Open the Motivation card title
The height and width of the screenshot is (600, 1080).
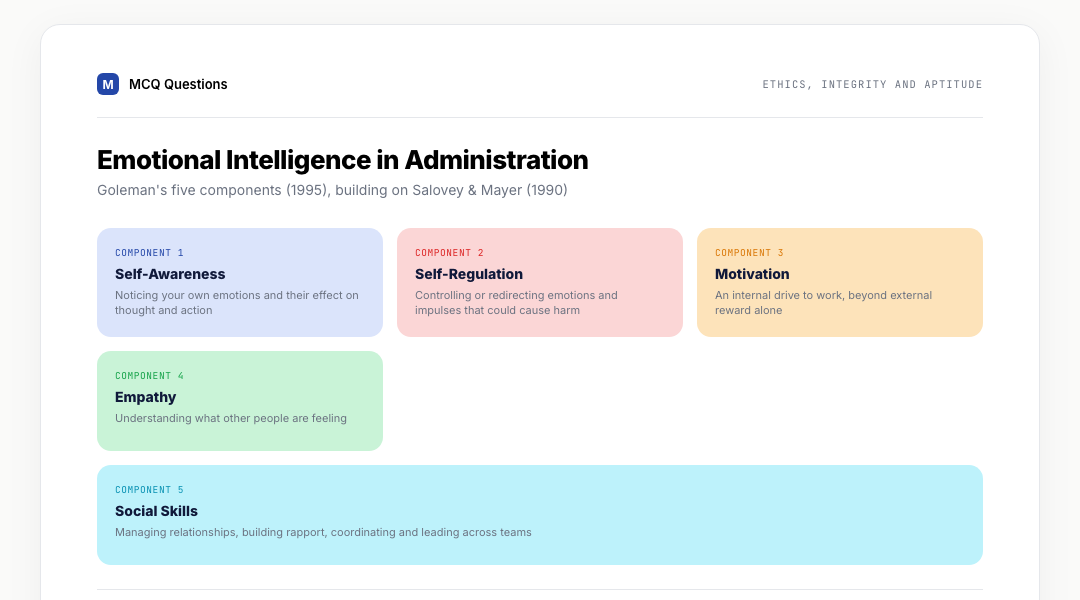coord(752,274)
